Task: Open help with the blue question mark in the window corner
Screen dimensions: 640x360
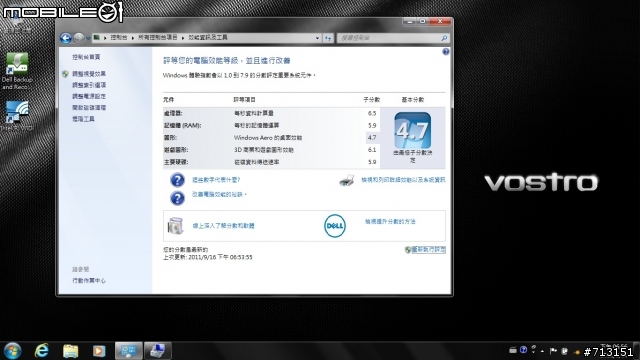Action: pos(446,52)
